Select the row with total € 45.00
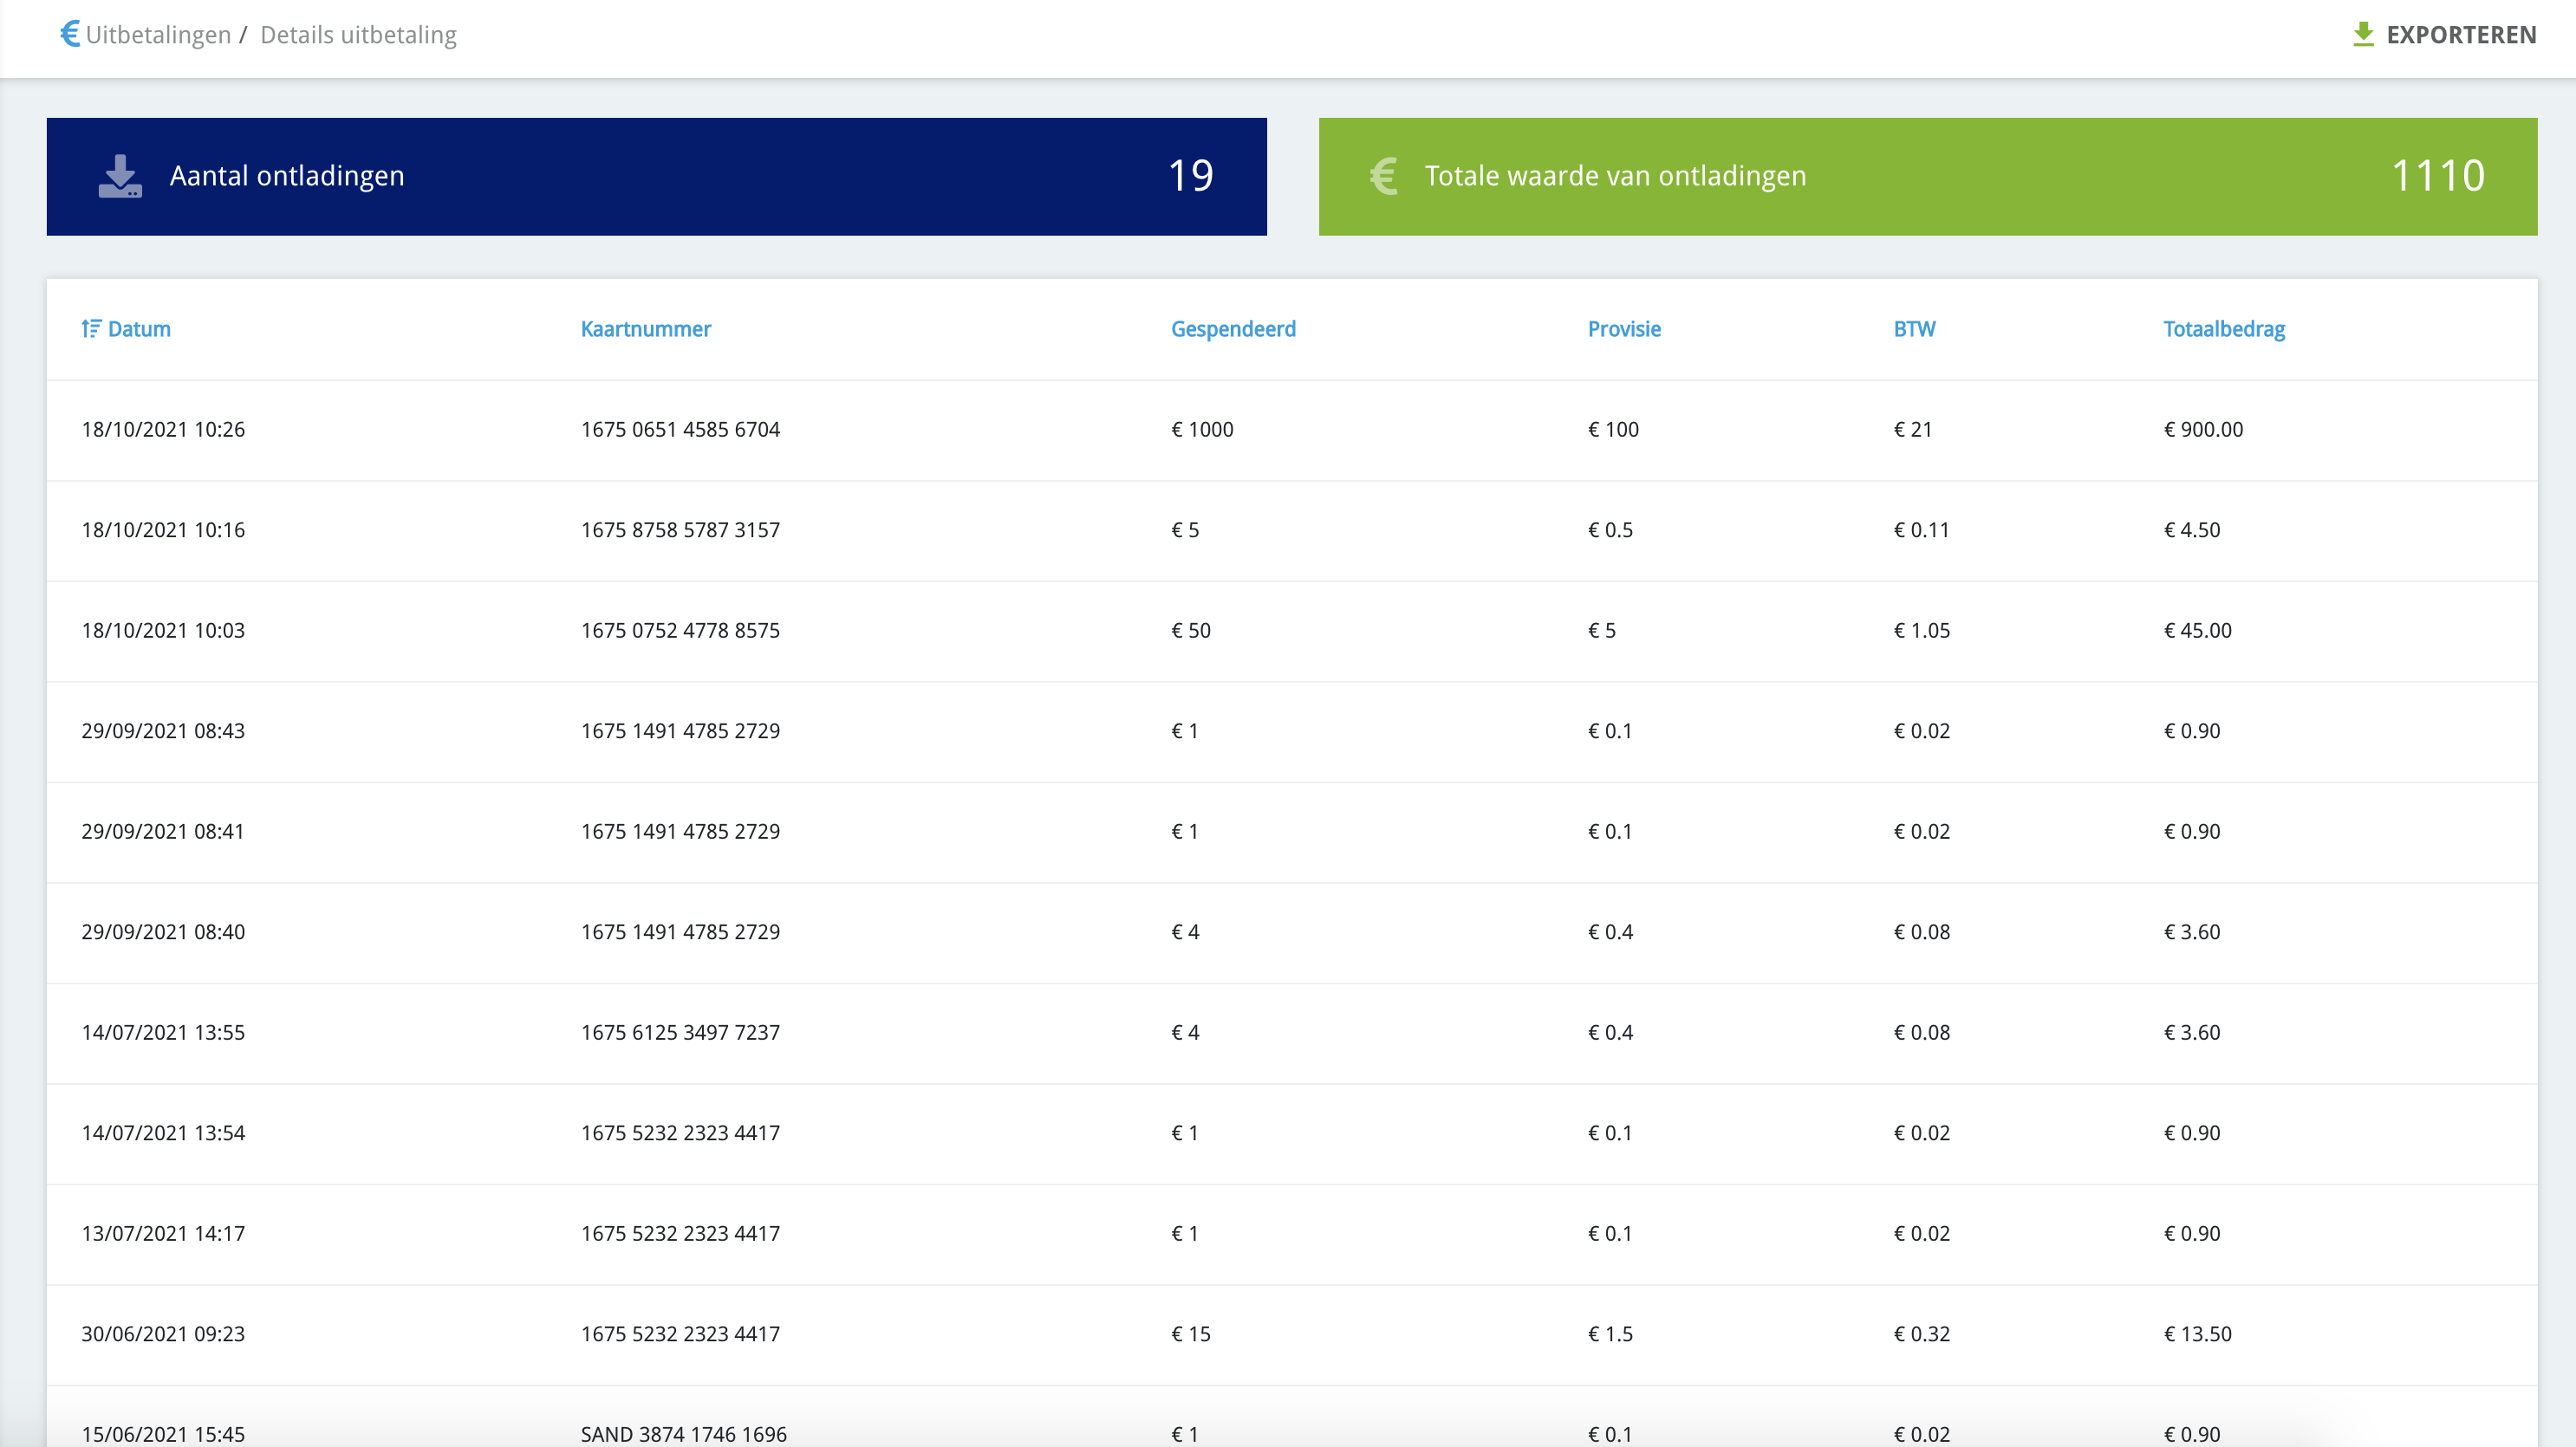Viewport: 2576px width, 1447px height. click(x=2197, y=631)
